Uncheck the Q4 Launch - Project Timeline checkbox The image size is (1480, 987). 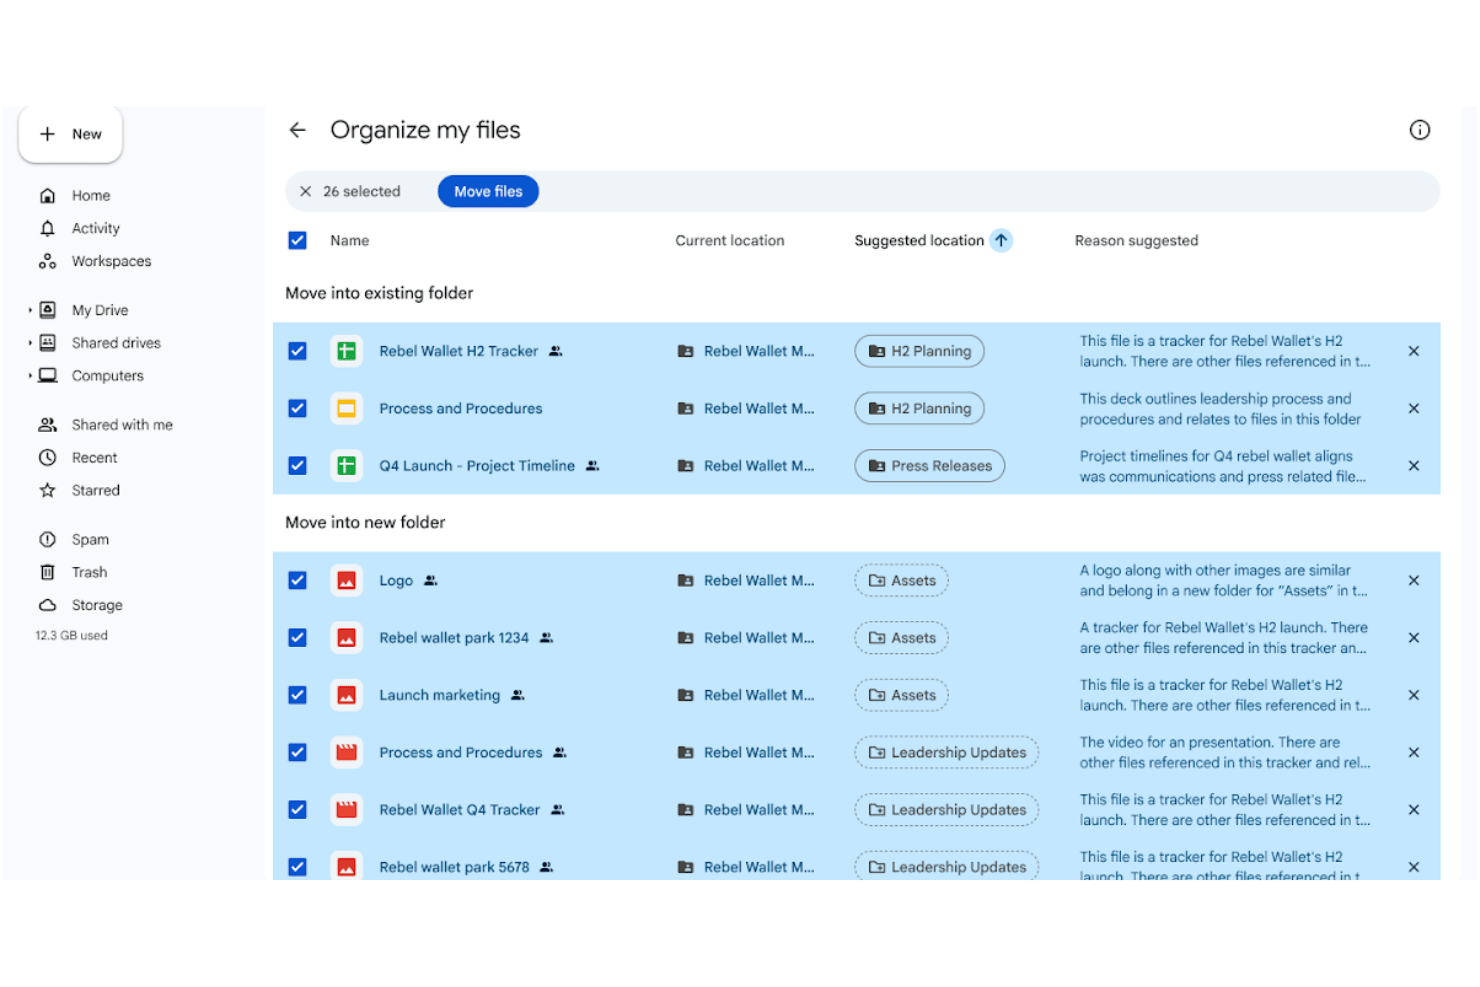click(297, 466)
